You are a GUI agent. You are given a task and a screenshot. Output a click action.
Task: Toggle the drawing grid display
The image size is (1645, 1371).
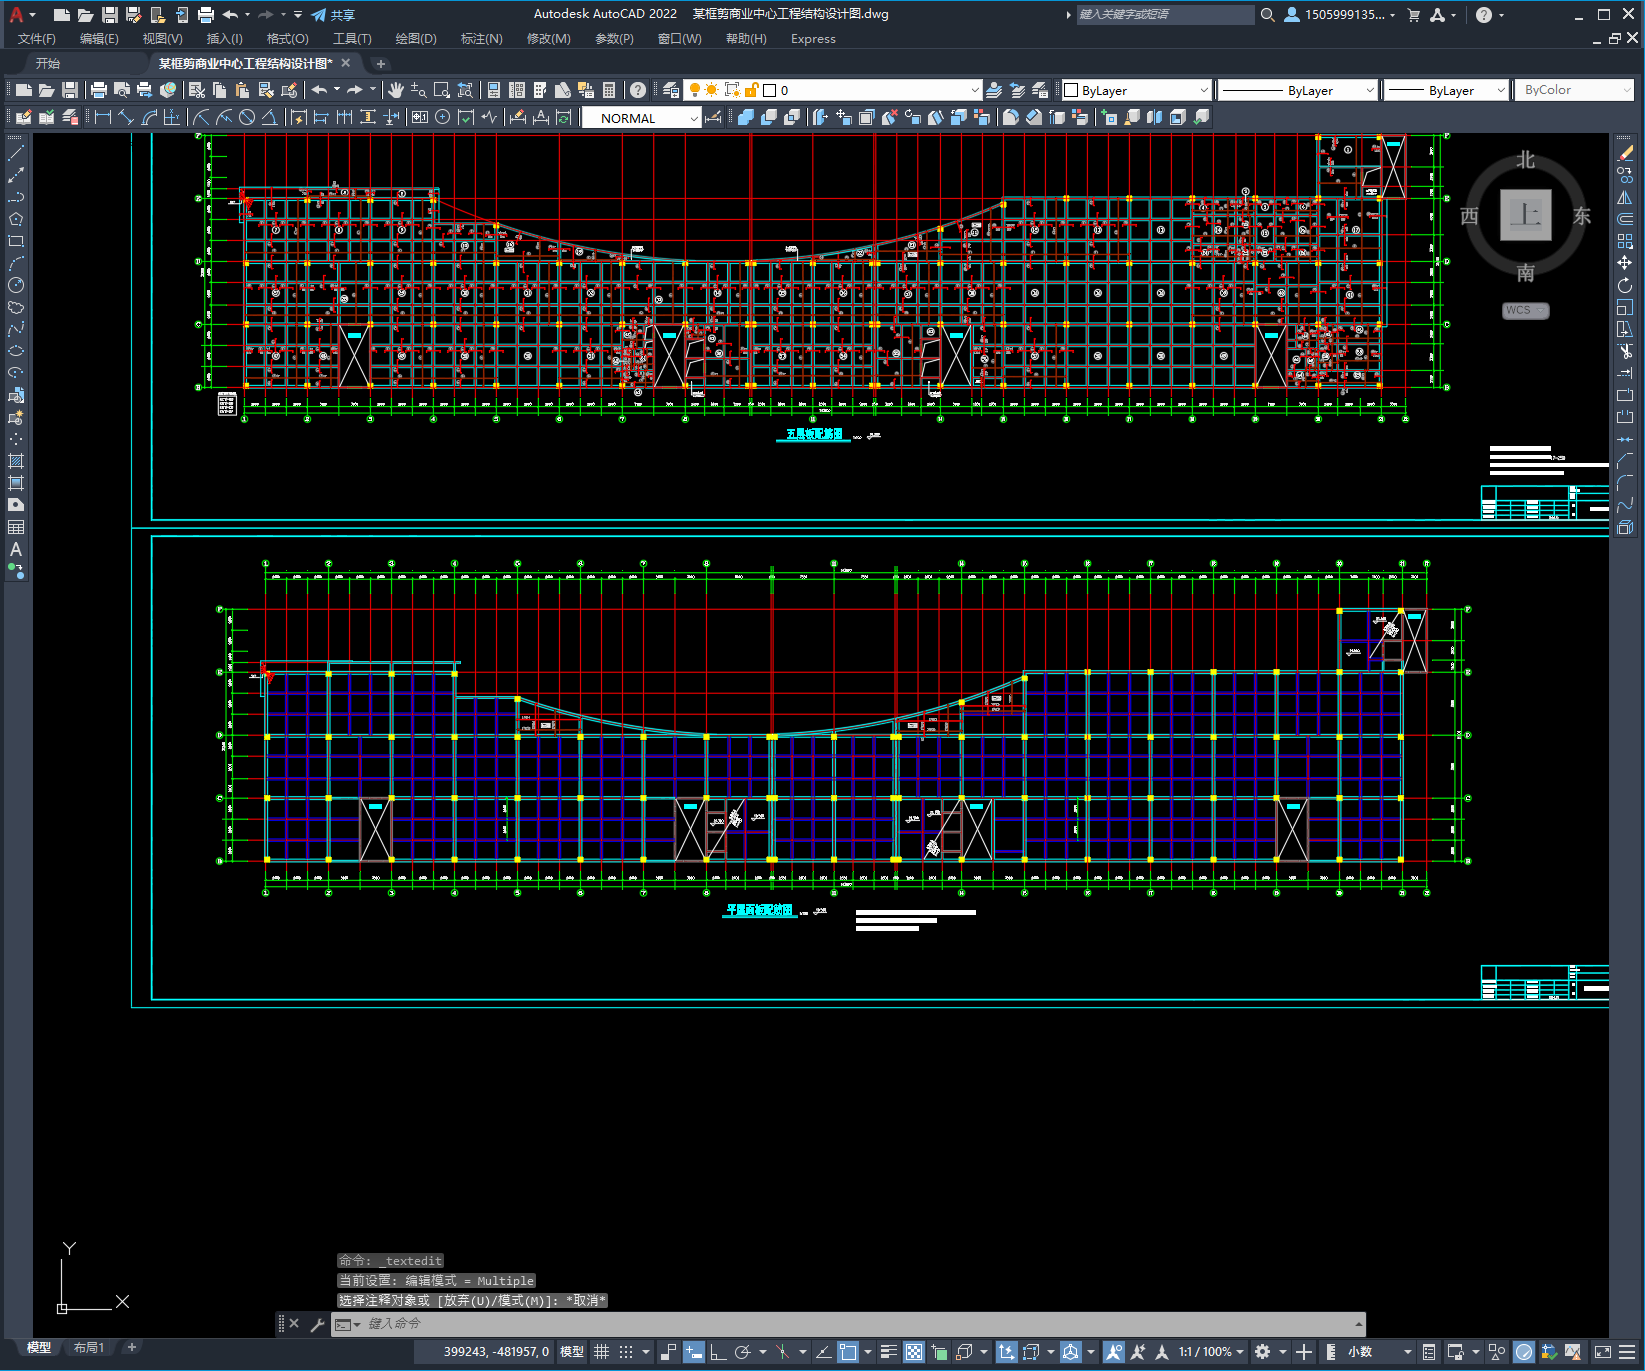(x=601, y=1352)
